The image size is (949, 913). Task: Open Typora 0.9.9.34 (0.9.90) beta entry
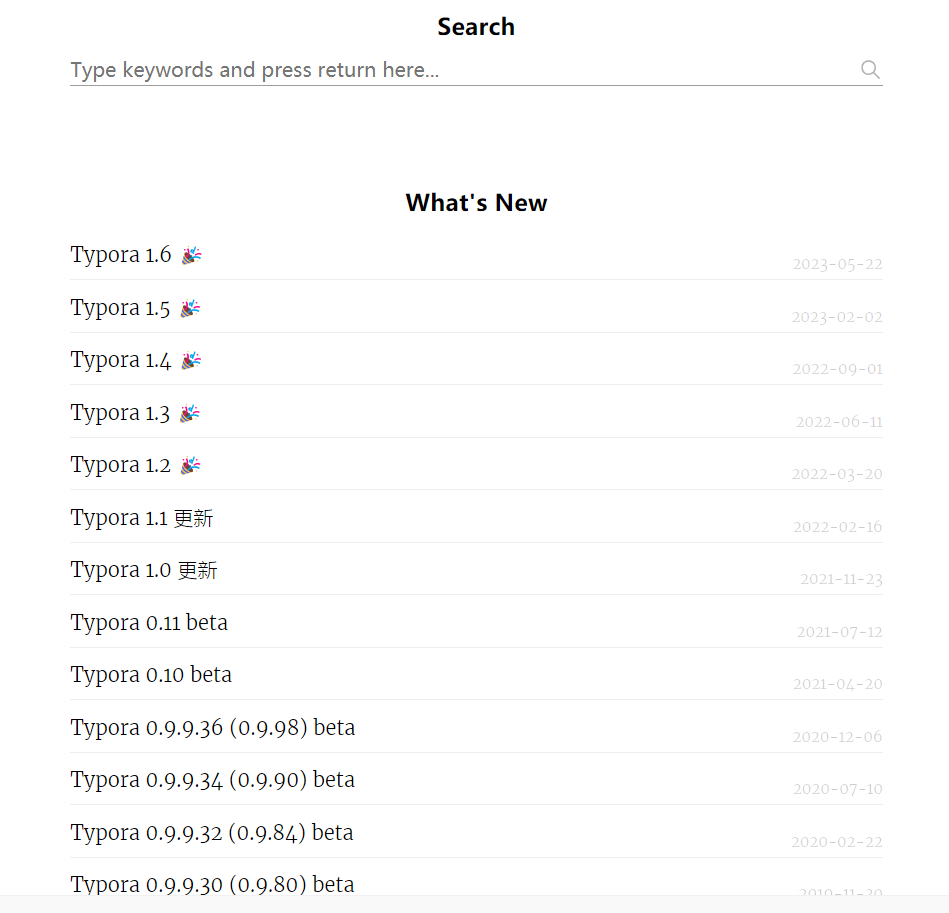point(212,780)
